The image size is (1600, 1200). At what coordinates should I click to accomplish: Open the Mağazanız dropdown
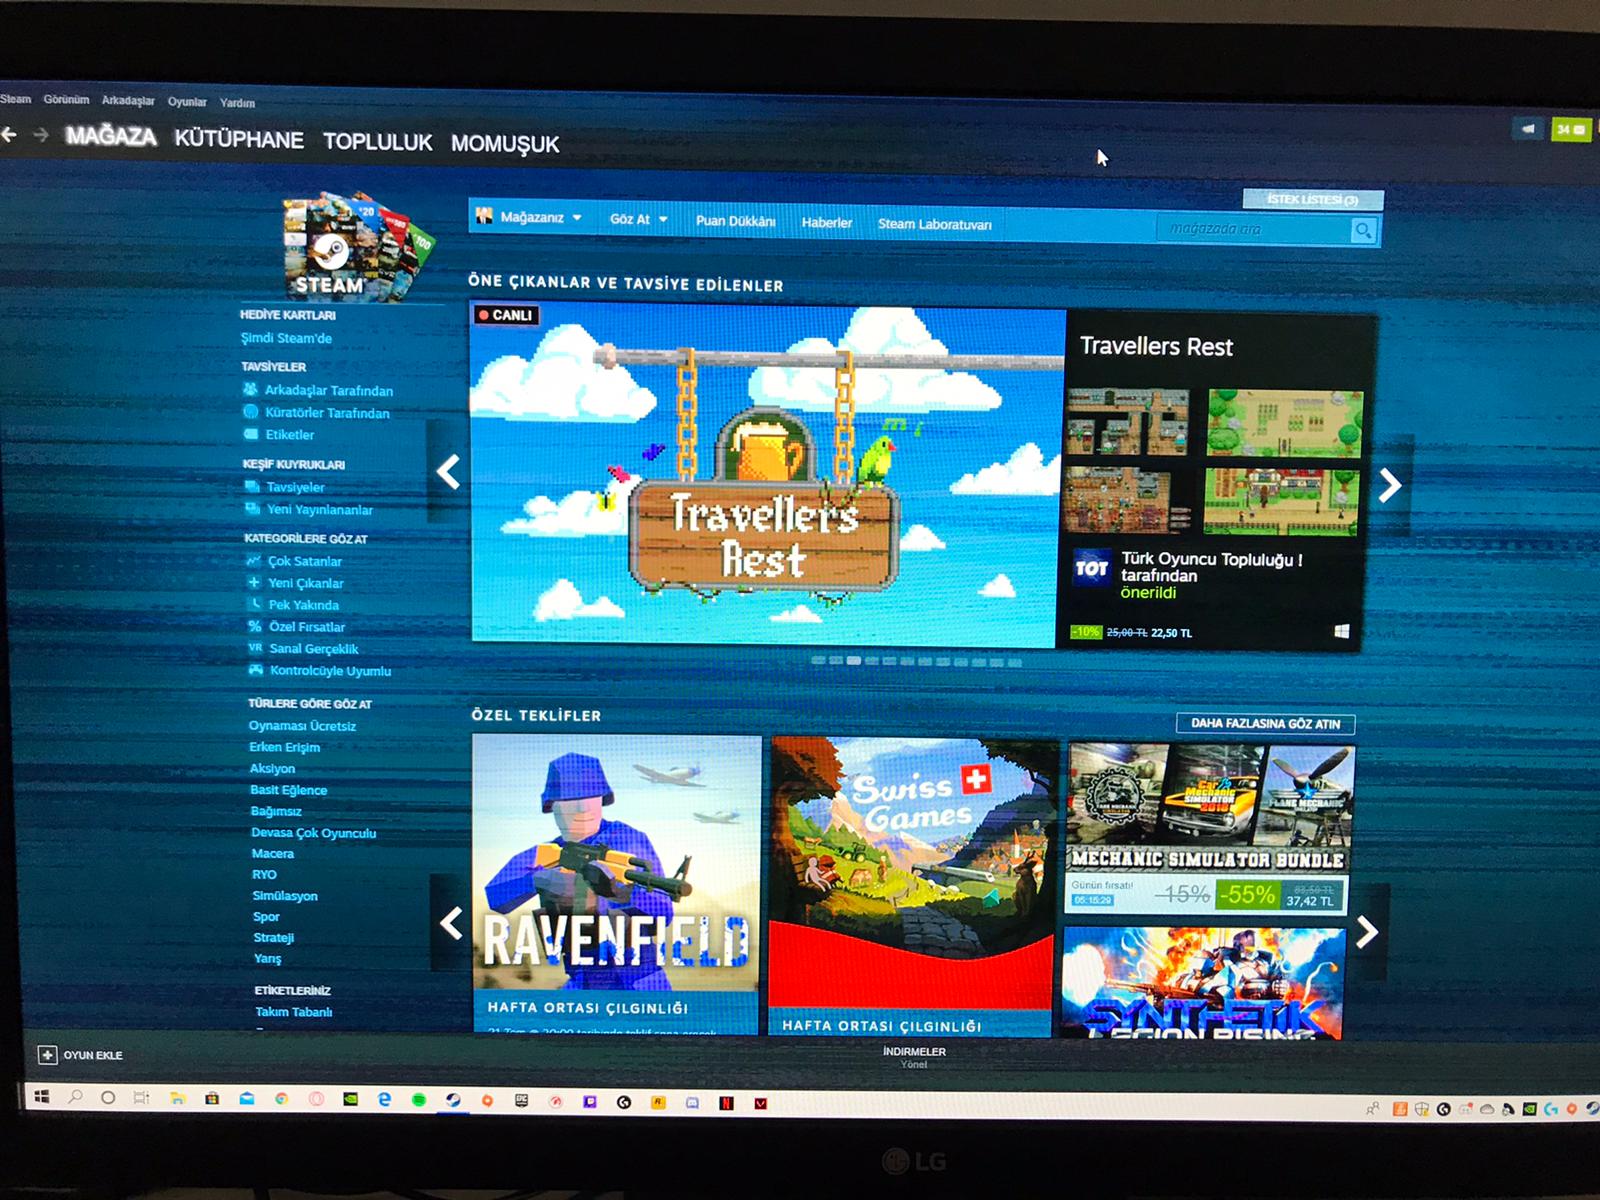click(529, 217)
